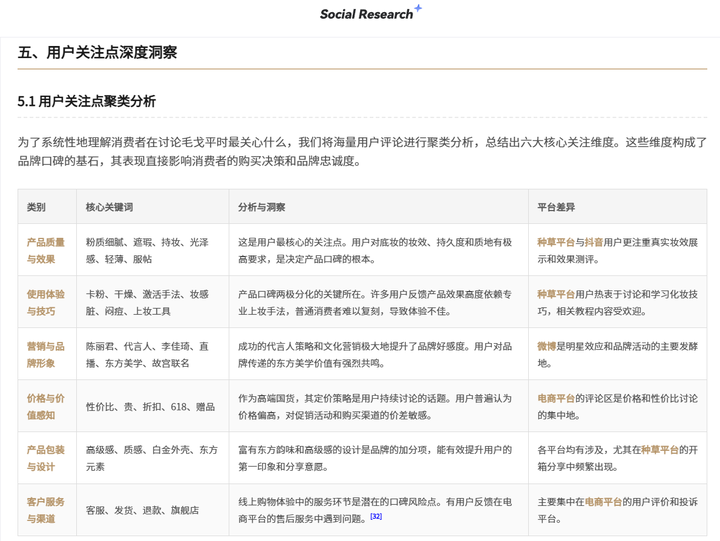Click highlighted 微博 in platform column
Image resolution: width=720 pixels, height=541 pixels.
546,346
